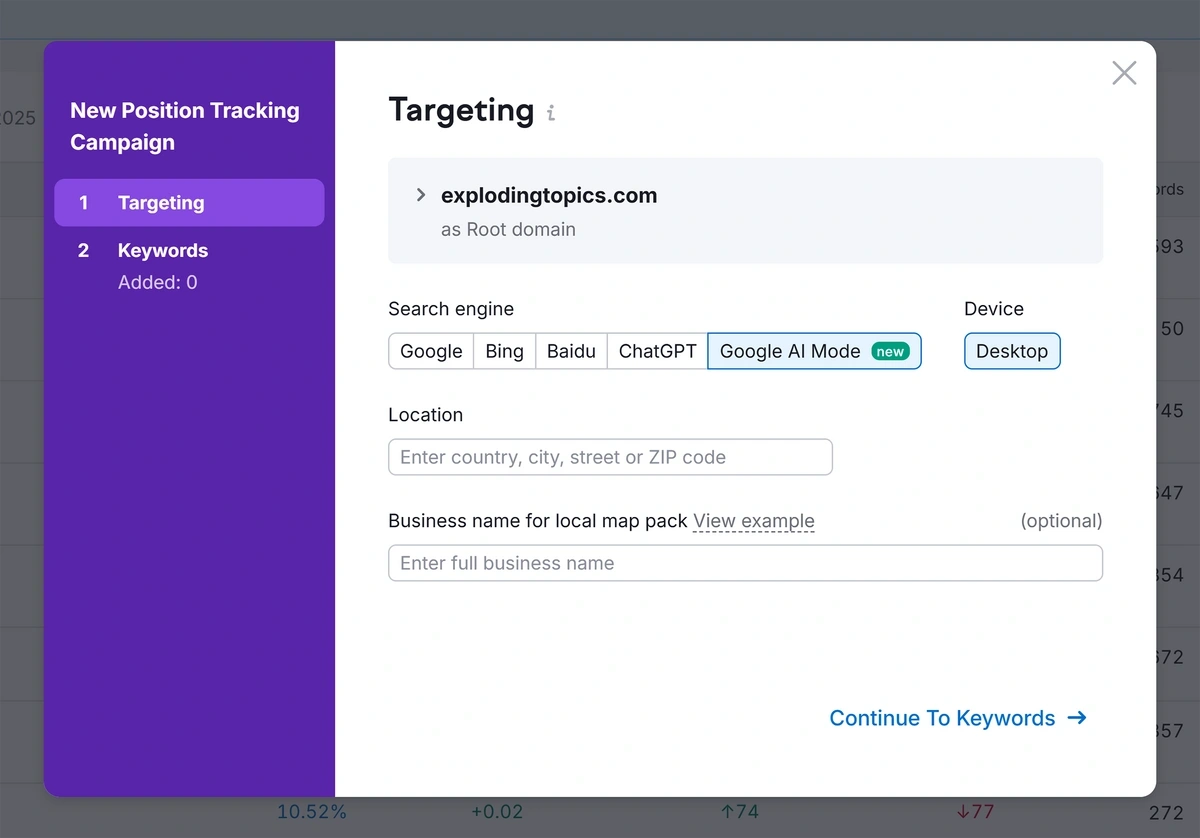Click the 'Device' label
The width and height of the screenshot is (1200, 838).
(x=994, y=309)
